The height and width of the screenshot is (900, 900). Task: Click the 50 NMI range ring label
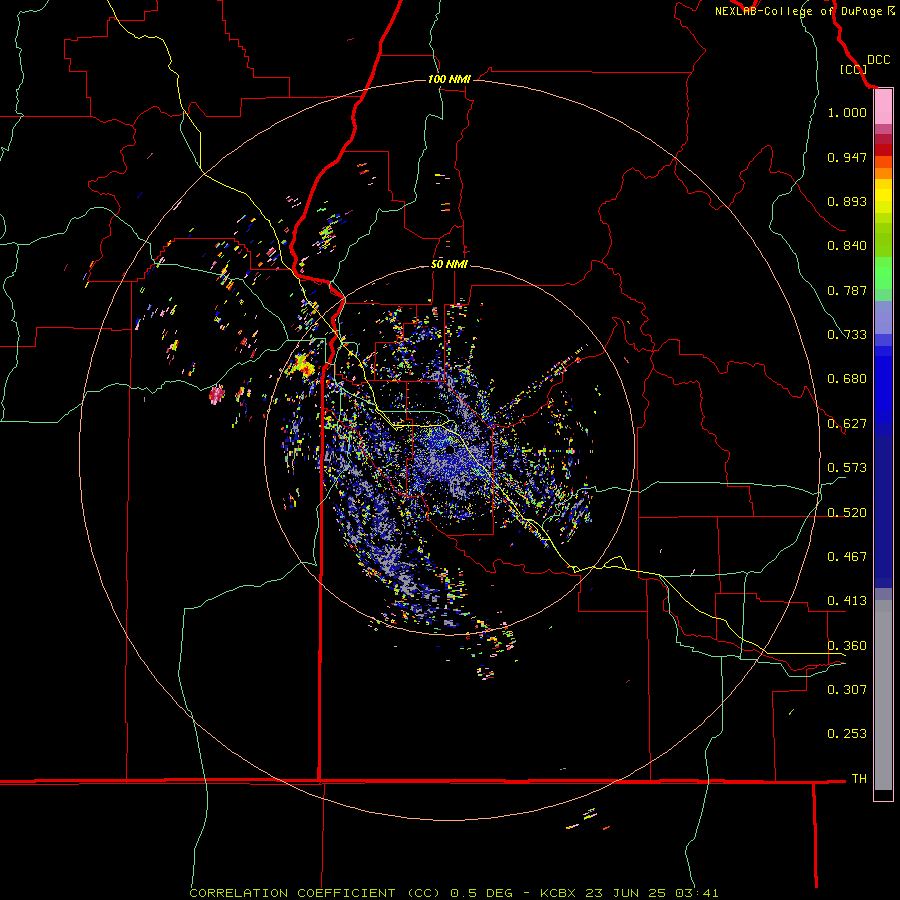(x=449, y=265)
